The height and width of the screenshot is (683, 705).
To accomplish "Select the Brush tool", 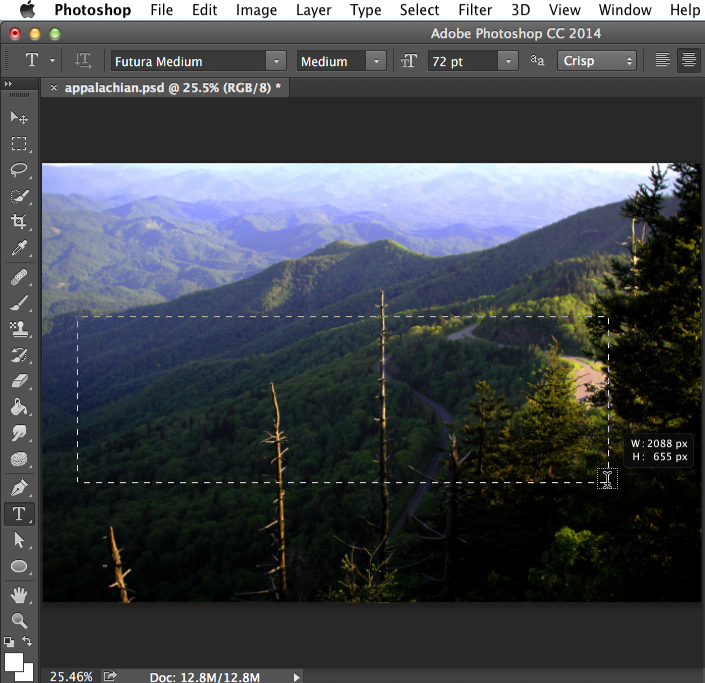I will pyautogui.click(x=19, y=304).
